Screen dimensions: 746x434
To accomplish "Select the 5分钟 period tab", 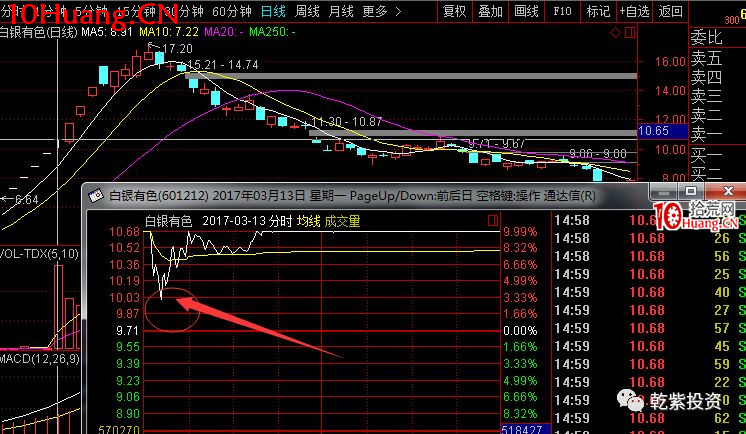I will click(91, 11).
